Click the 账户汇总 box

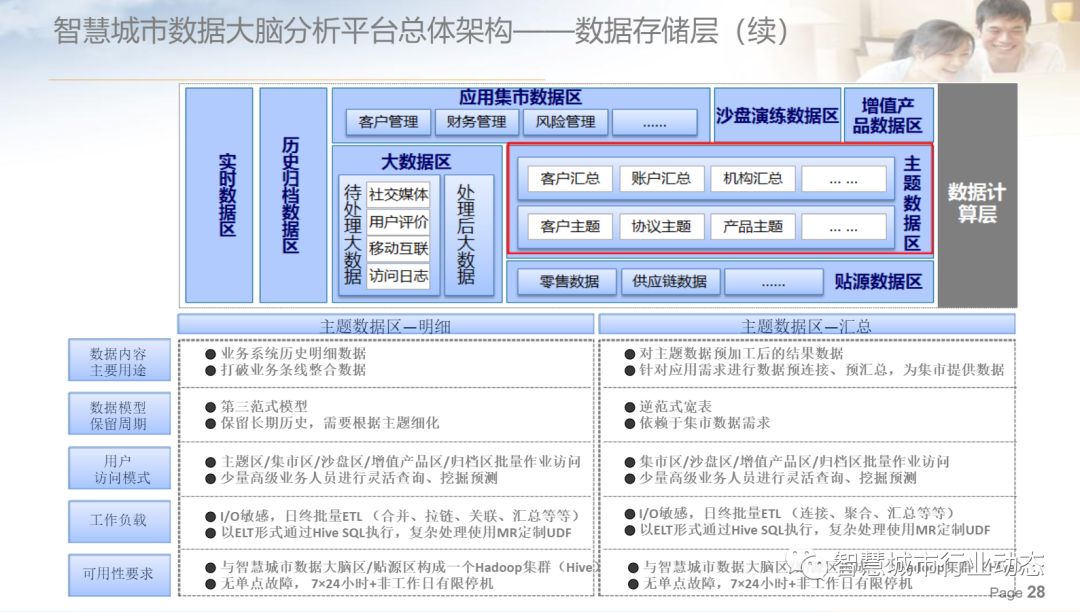[661, 179]
